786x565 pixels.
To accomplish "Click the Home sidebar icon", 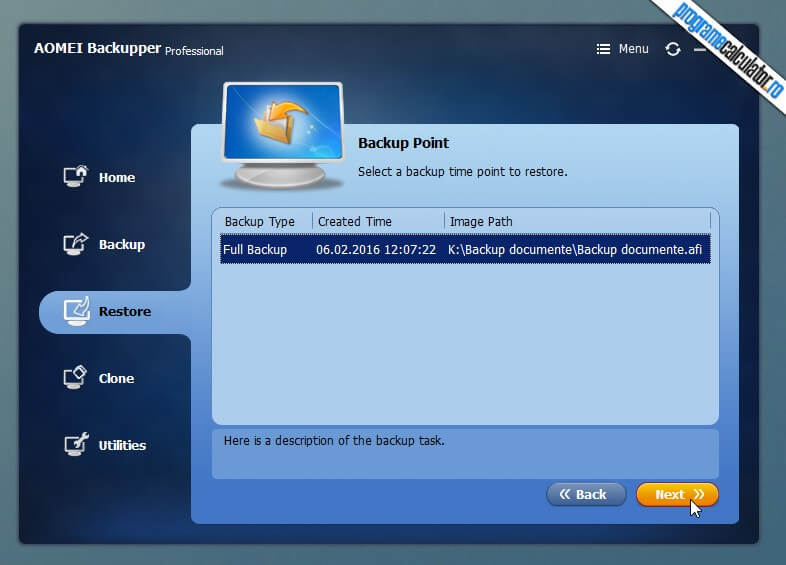I will [x=76, y=176].
